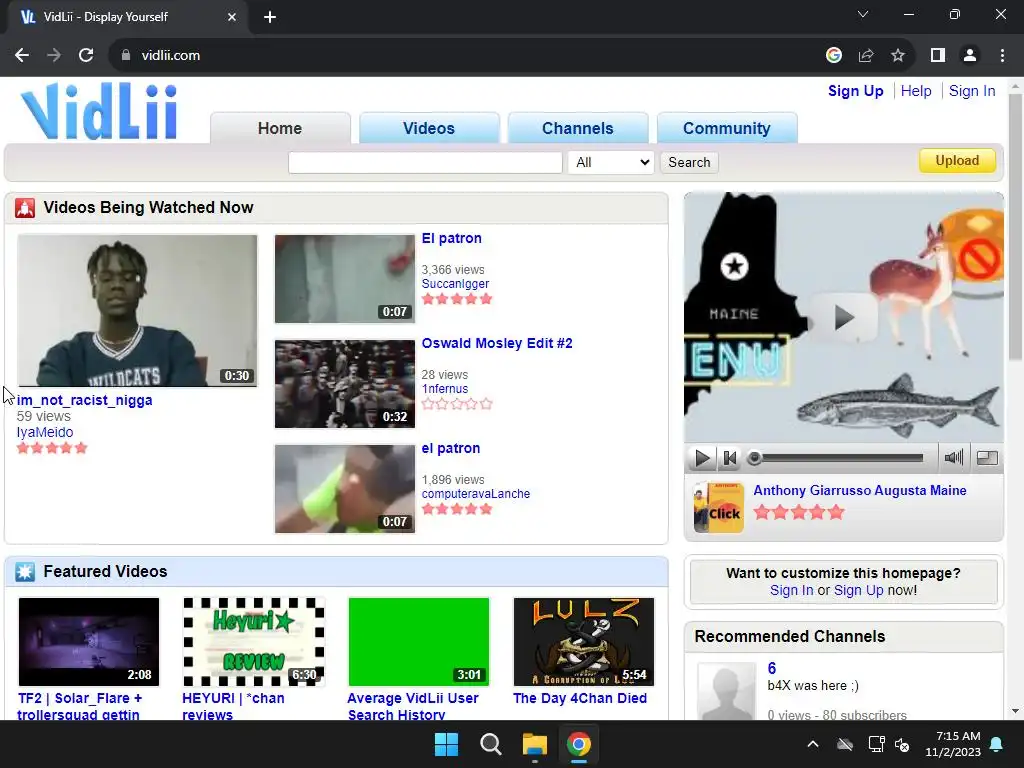Open the computeravaLanche channel link
1024x768 pixels.
[475, 494]
